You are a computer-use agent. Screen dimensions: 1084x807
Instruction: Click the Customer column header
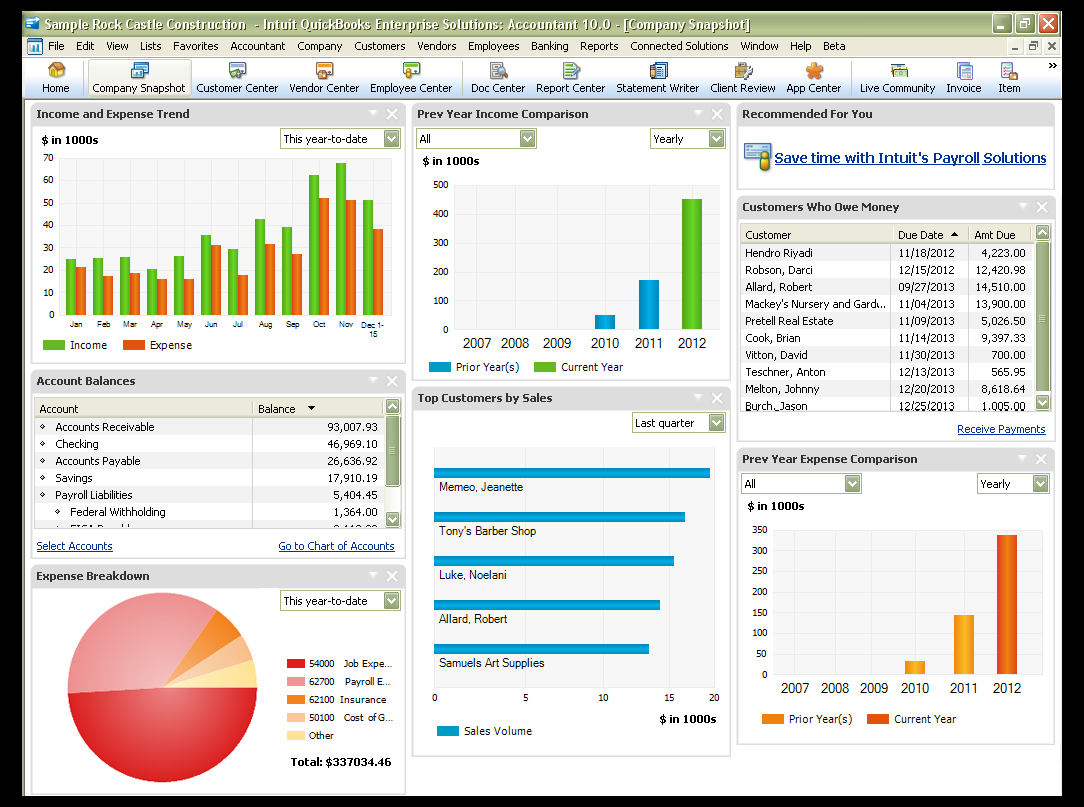(x=816, y=235)
